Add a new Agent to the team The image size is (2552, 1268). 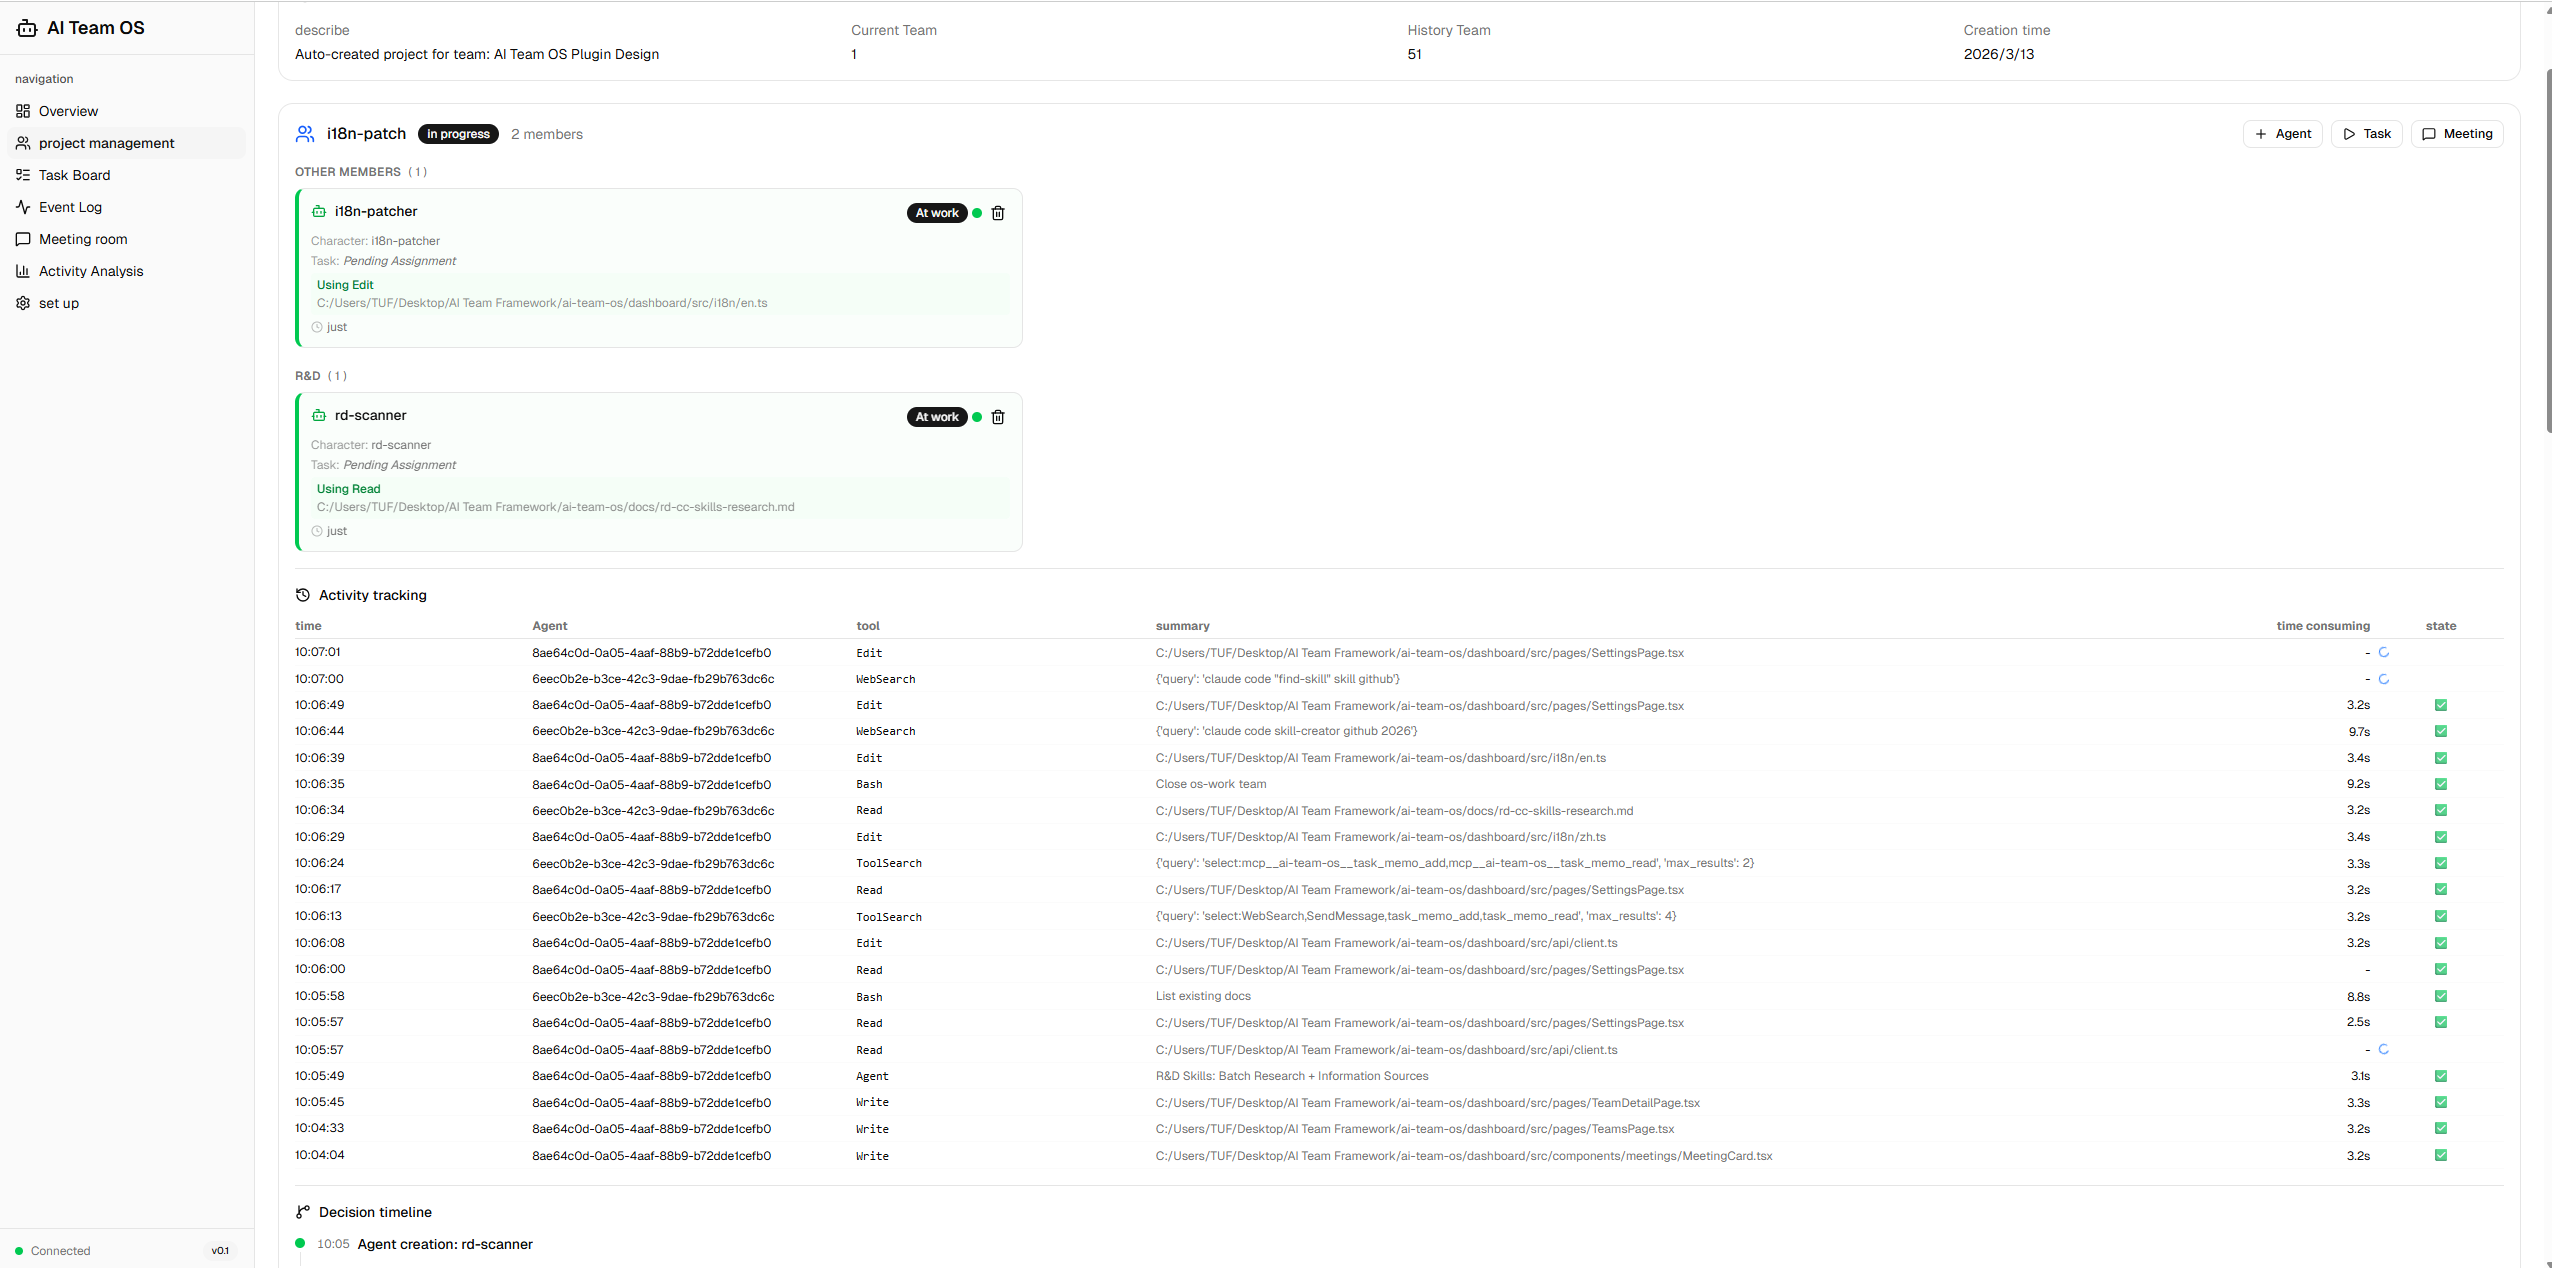2282,134
